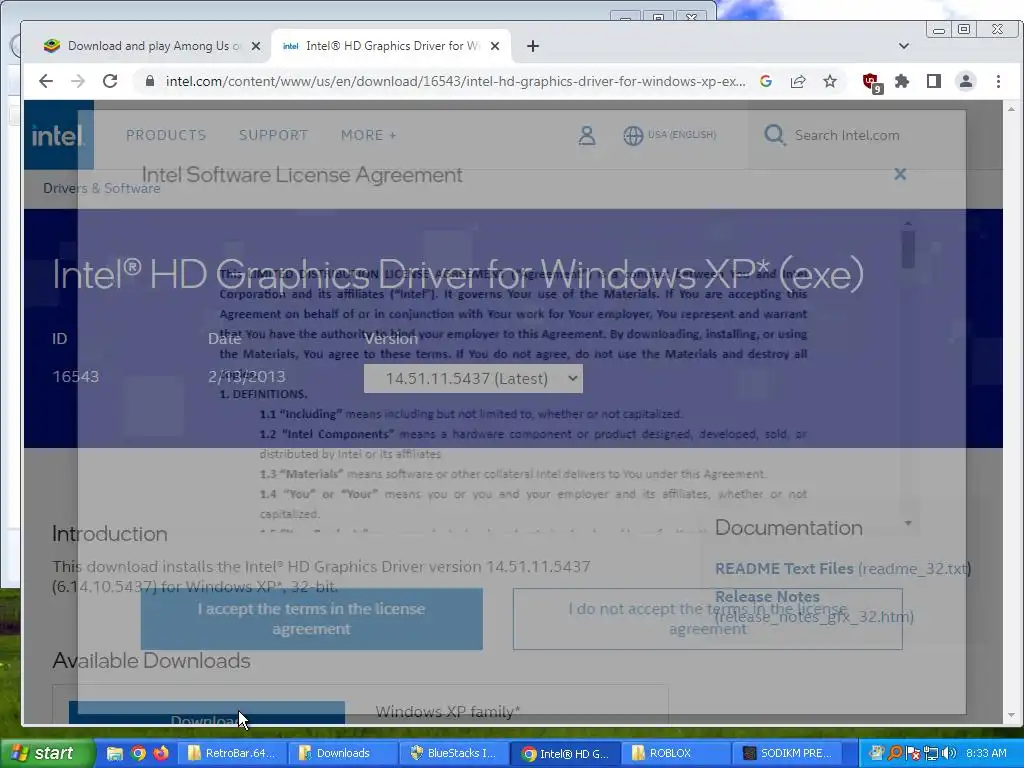Image resolution: width=1024 pixels, height=768 pixels.
Task: Toggle the Chrome side panel icon
Action: pyautogui.click(x=934, y=81)
